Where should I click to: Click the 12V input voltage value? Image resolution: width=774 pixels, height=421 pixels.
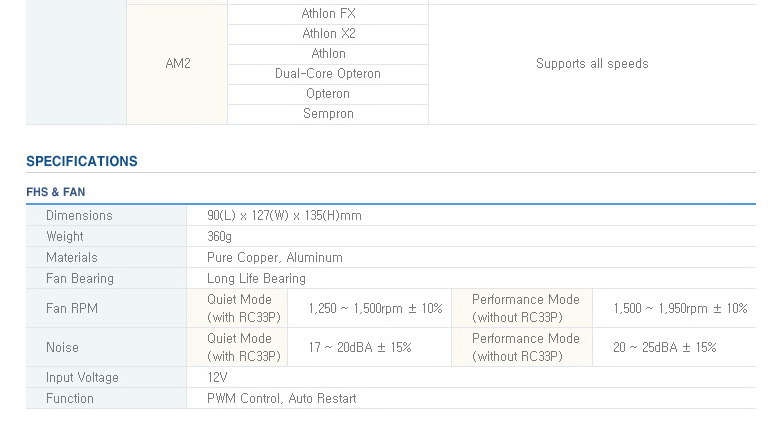click(217, 378)
